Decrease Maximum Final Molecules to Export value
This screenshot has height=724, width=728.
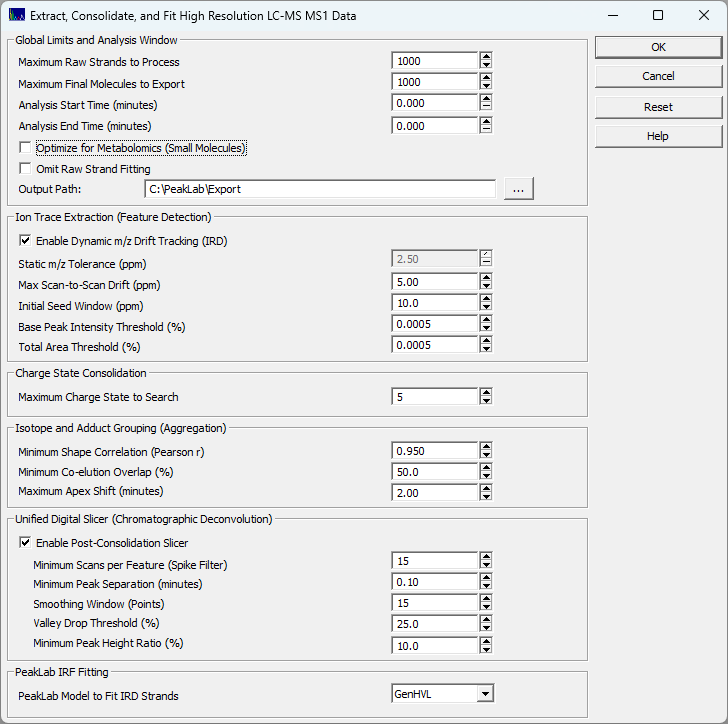[x=486, y=88]
